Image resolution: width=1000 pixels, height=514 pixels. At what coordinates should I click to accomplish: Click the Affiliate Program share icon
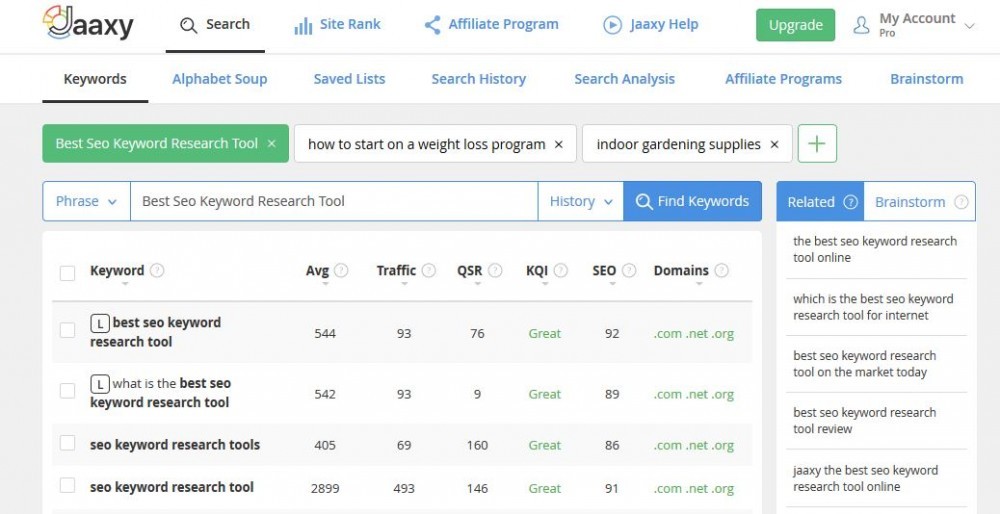pyautogui.click(x=432, y=25)
